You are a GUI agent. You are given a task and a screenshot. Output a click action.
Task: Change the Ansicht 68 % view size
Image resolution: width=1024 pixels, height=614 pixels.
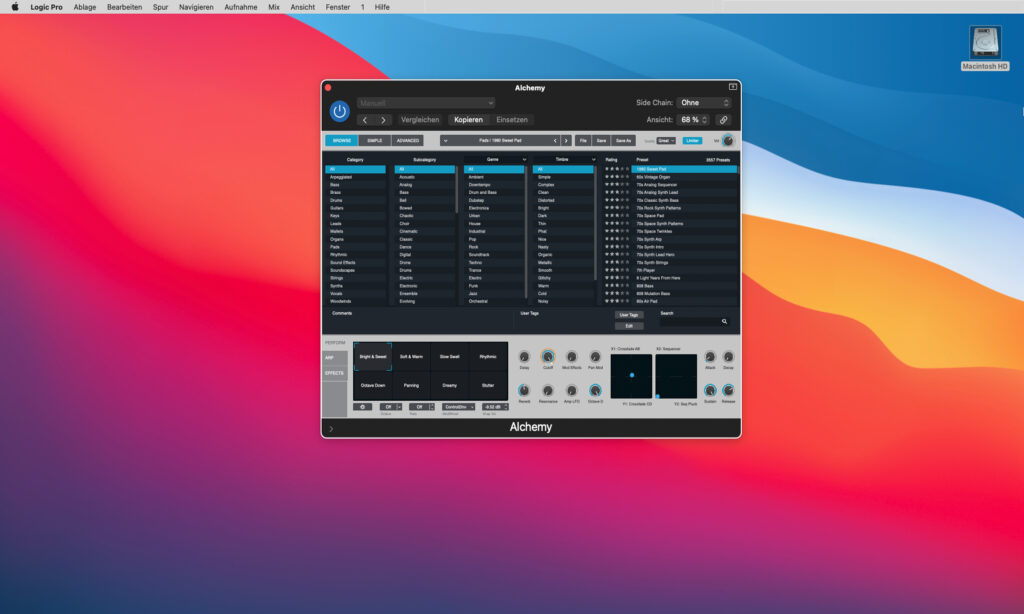point(694,120)
